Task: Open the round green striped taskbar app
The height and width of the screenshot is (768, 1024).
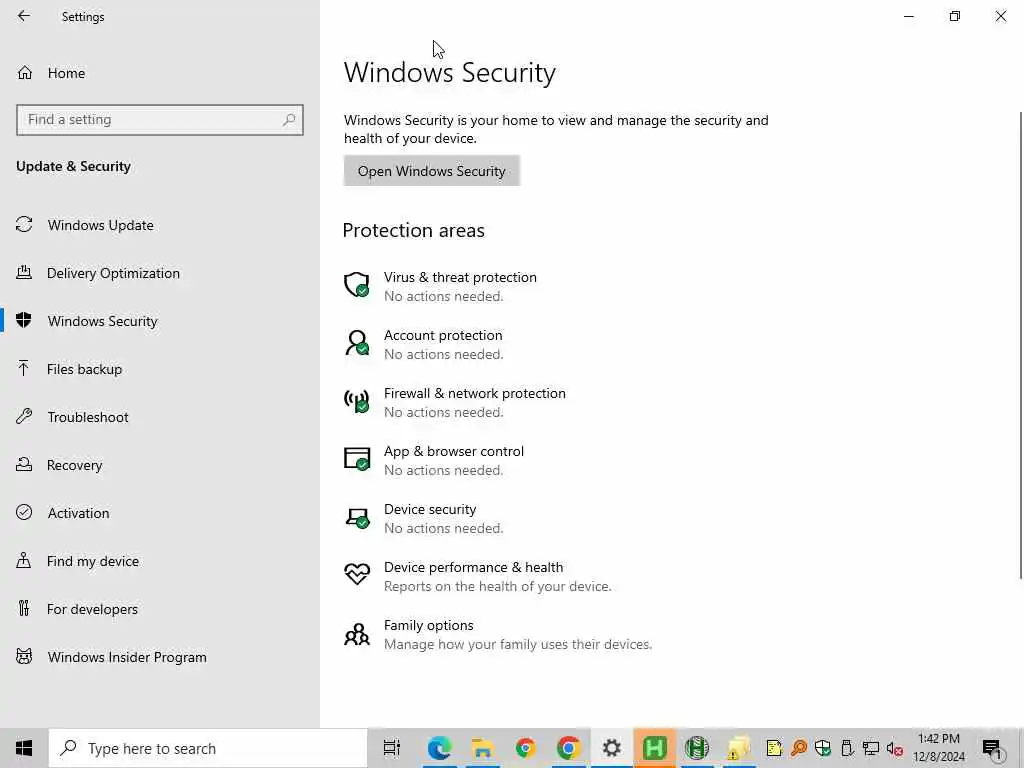Action: coord(697,748)
